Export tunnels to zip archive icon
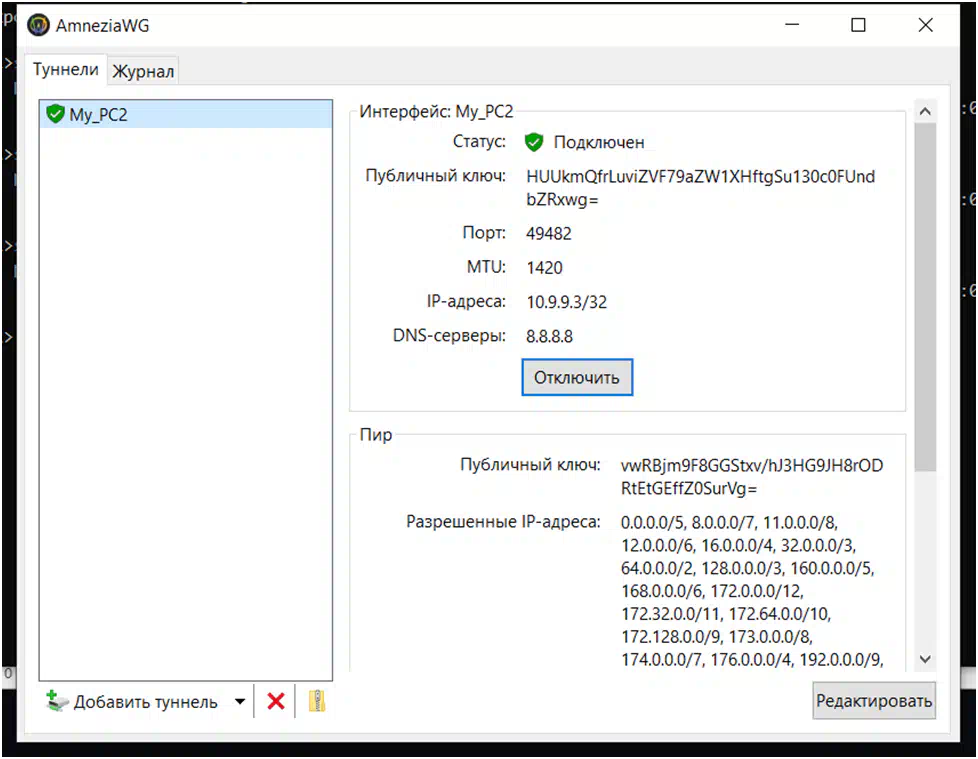This screenshot has width=978, height=759. point(317,702)
